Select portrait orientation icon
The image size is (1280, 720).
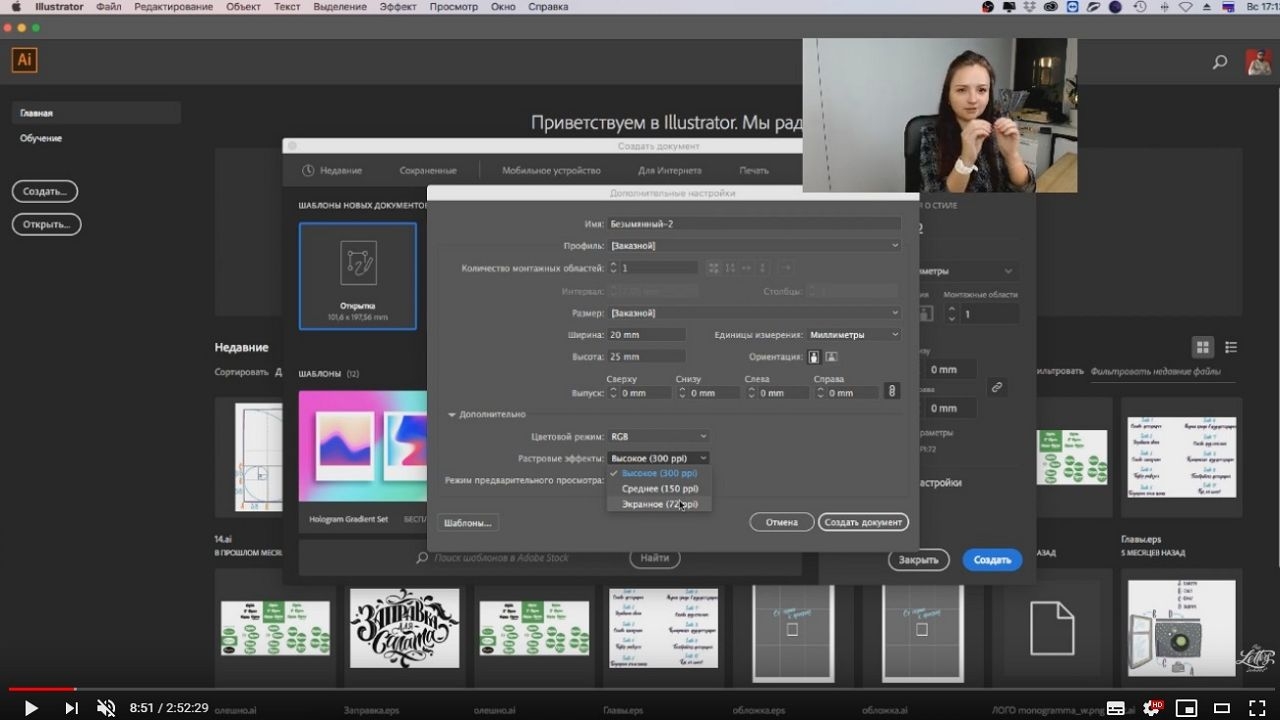(x=813, y=357)
